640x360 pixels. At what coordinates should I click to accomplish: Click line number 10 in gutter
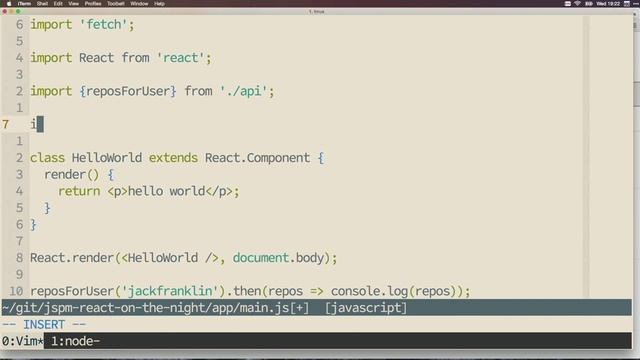[16, 291]
